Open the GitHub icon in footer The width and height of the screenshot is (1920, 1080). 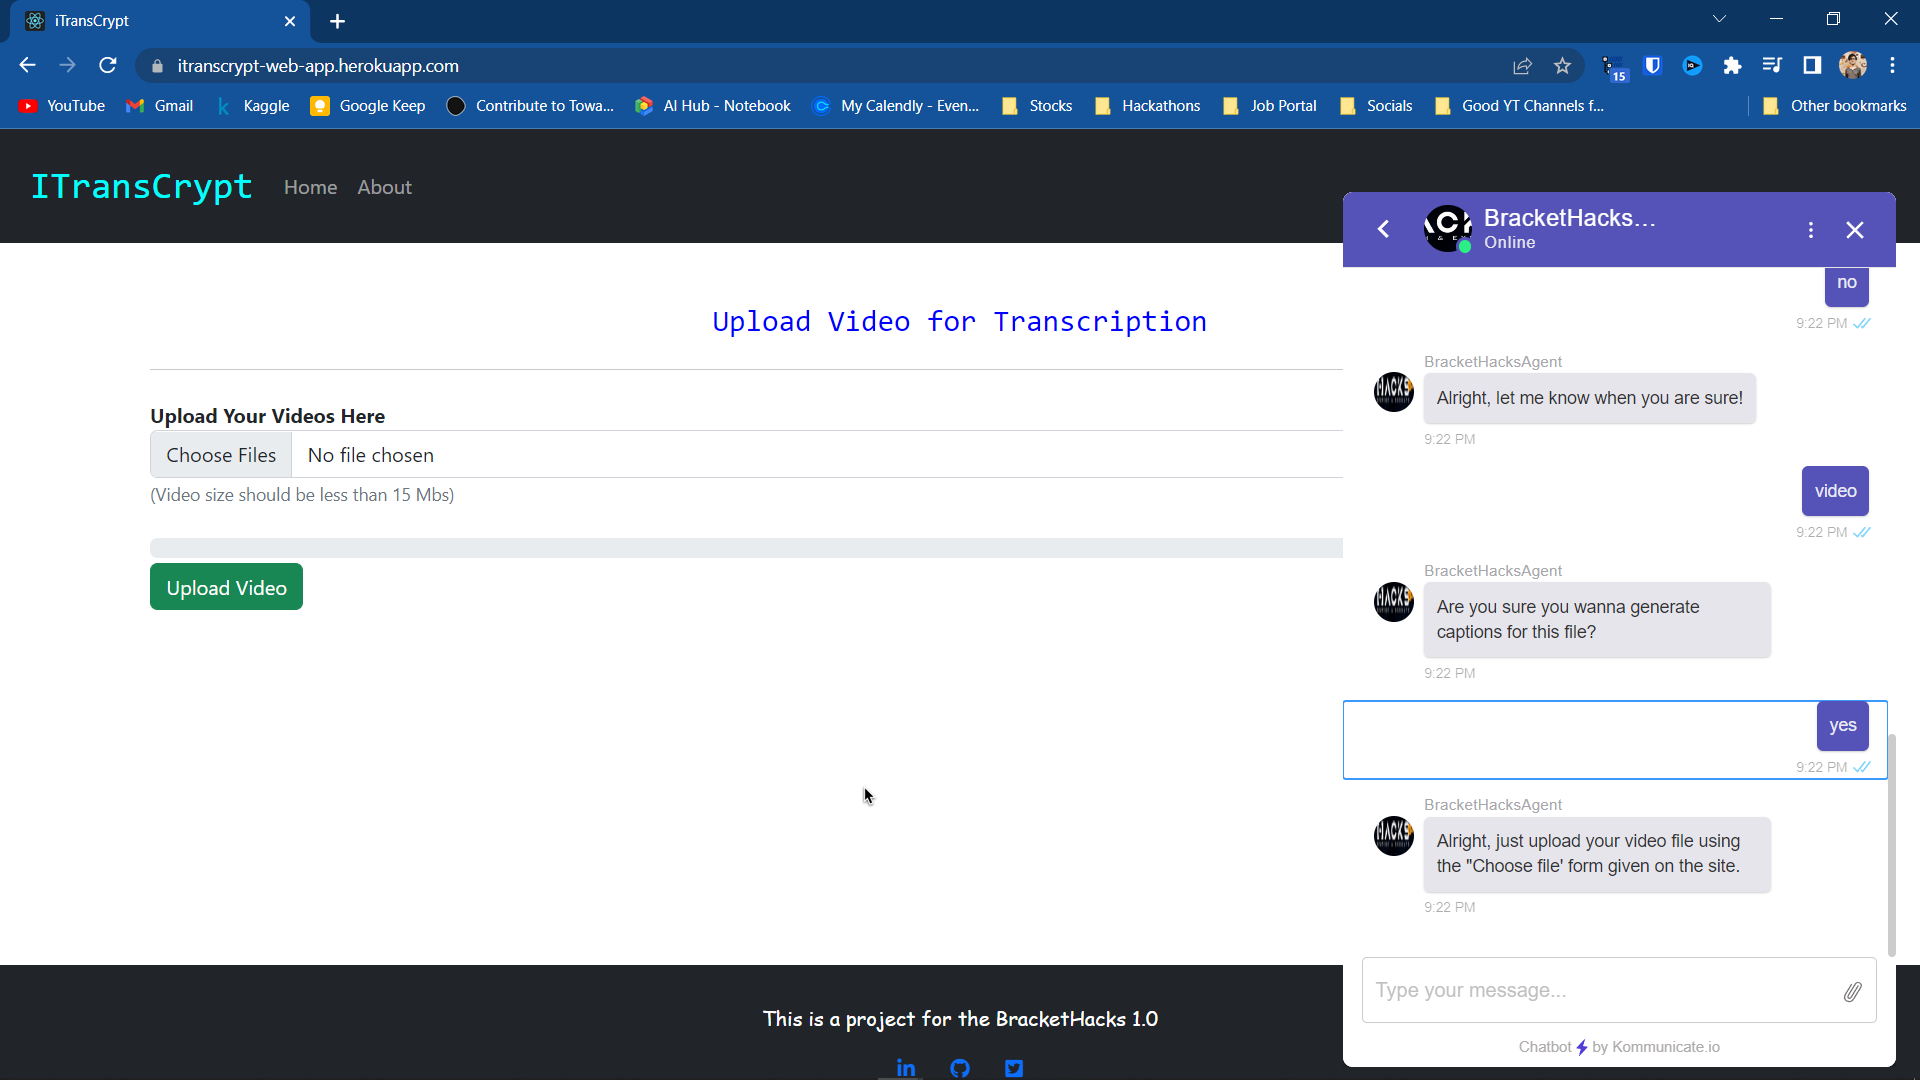click(x=959, y=1067)
